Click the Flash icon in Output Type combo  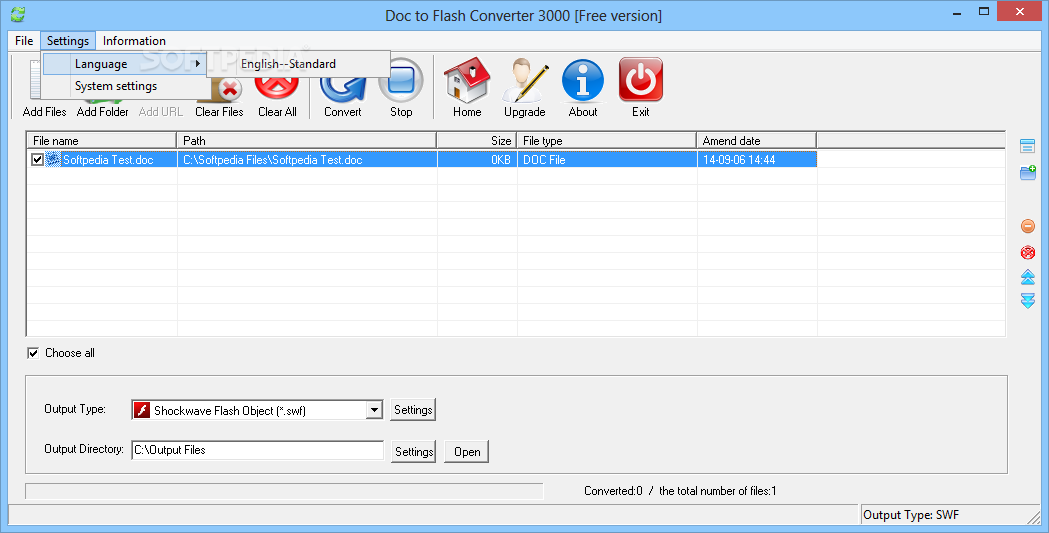pyautogui.click(x=142, y=410)
